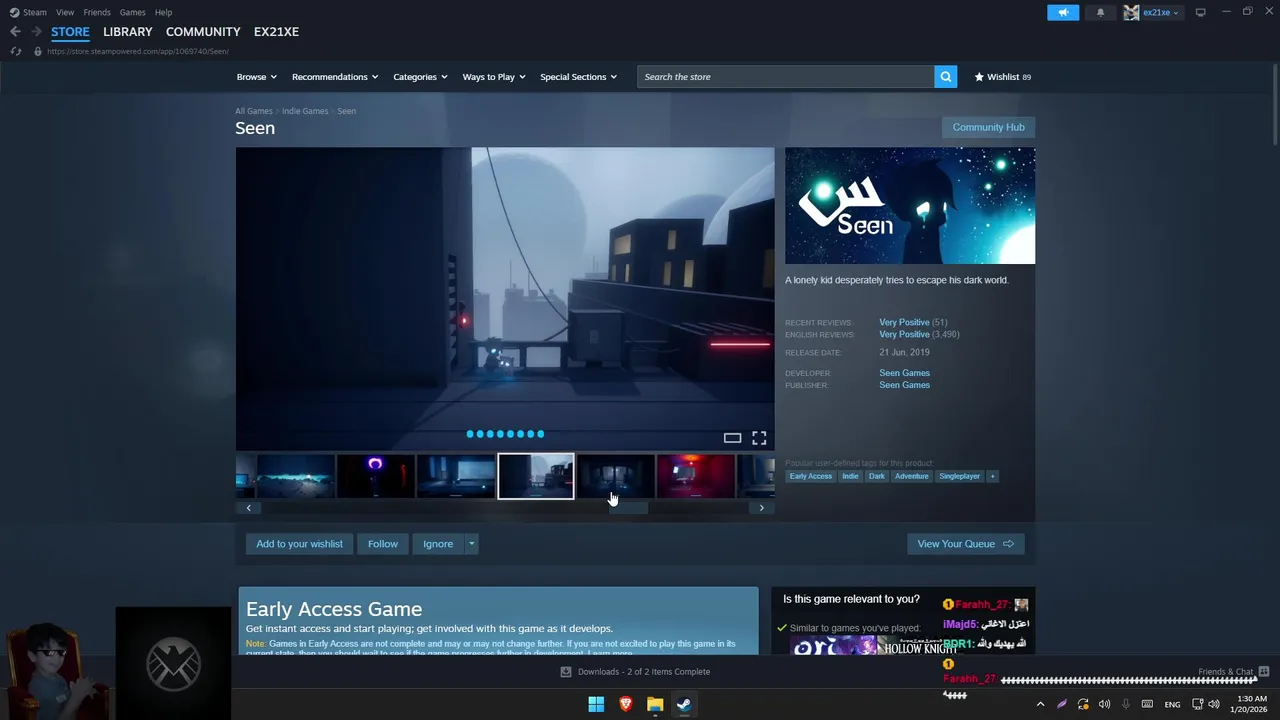Click the Follow button
The image size is (1280, 720).
point(383,544)
